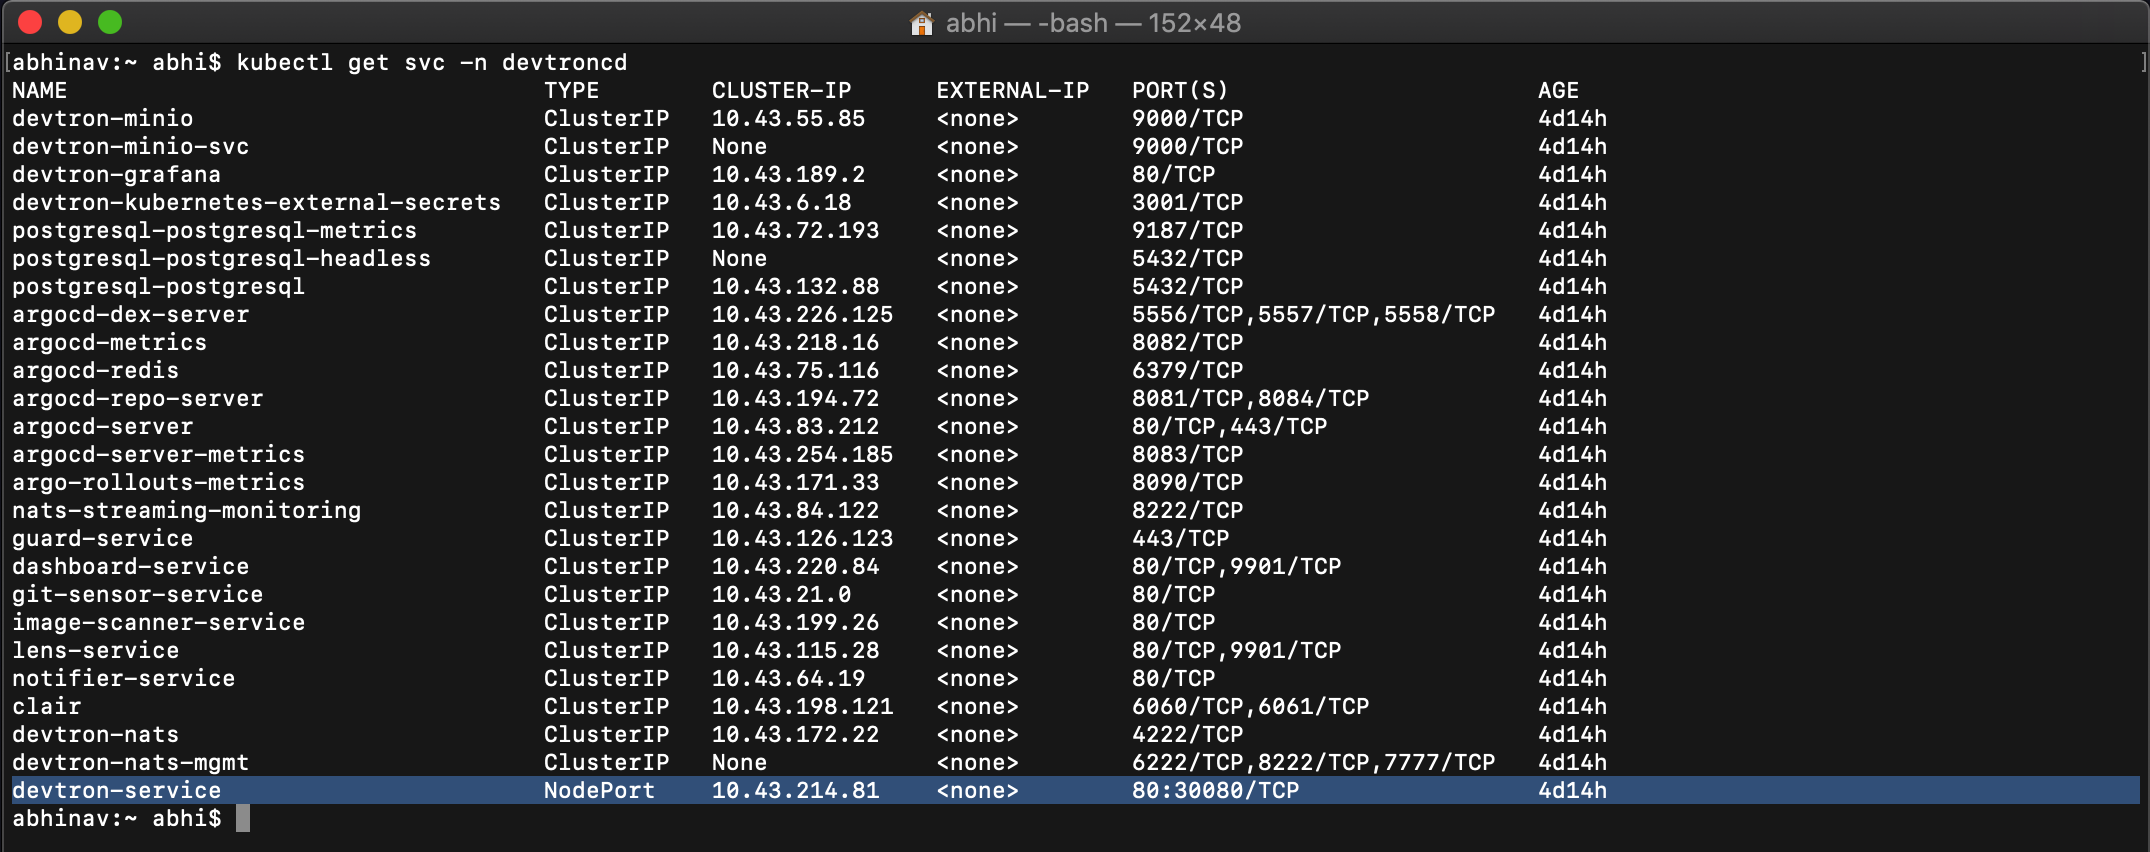The height and width of the screenshot is (852, 2150).
Task: Click the home folder icon in title bar
Action: (921, 22)
